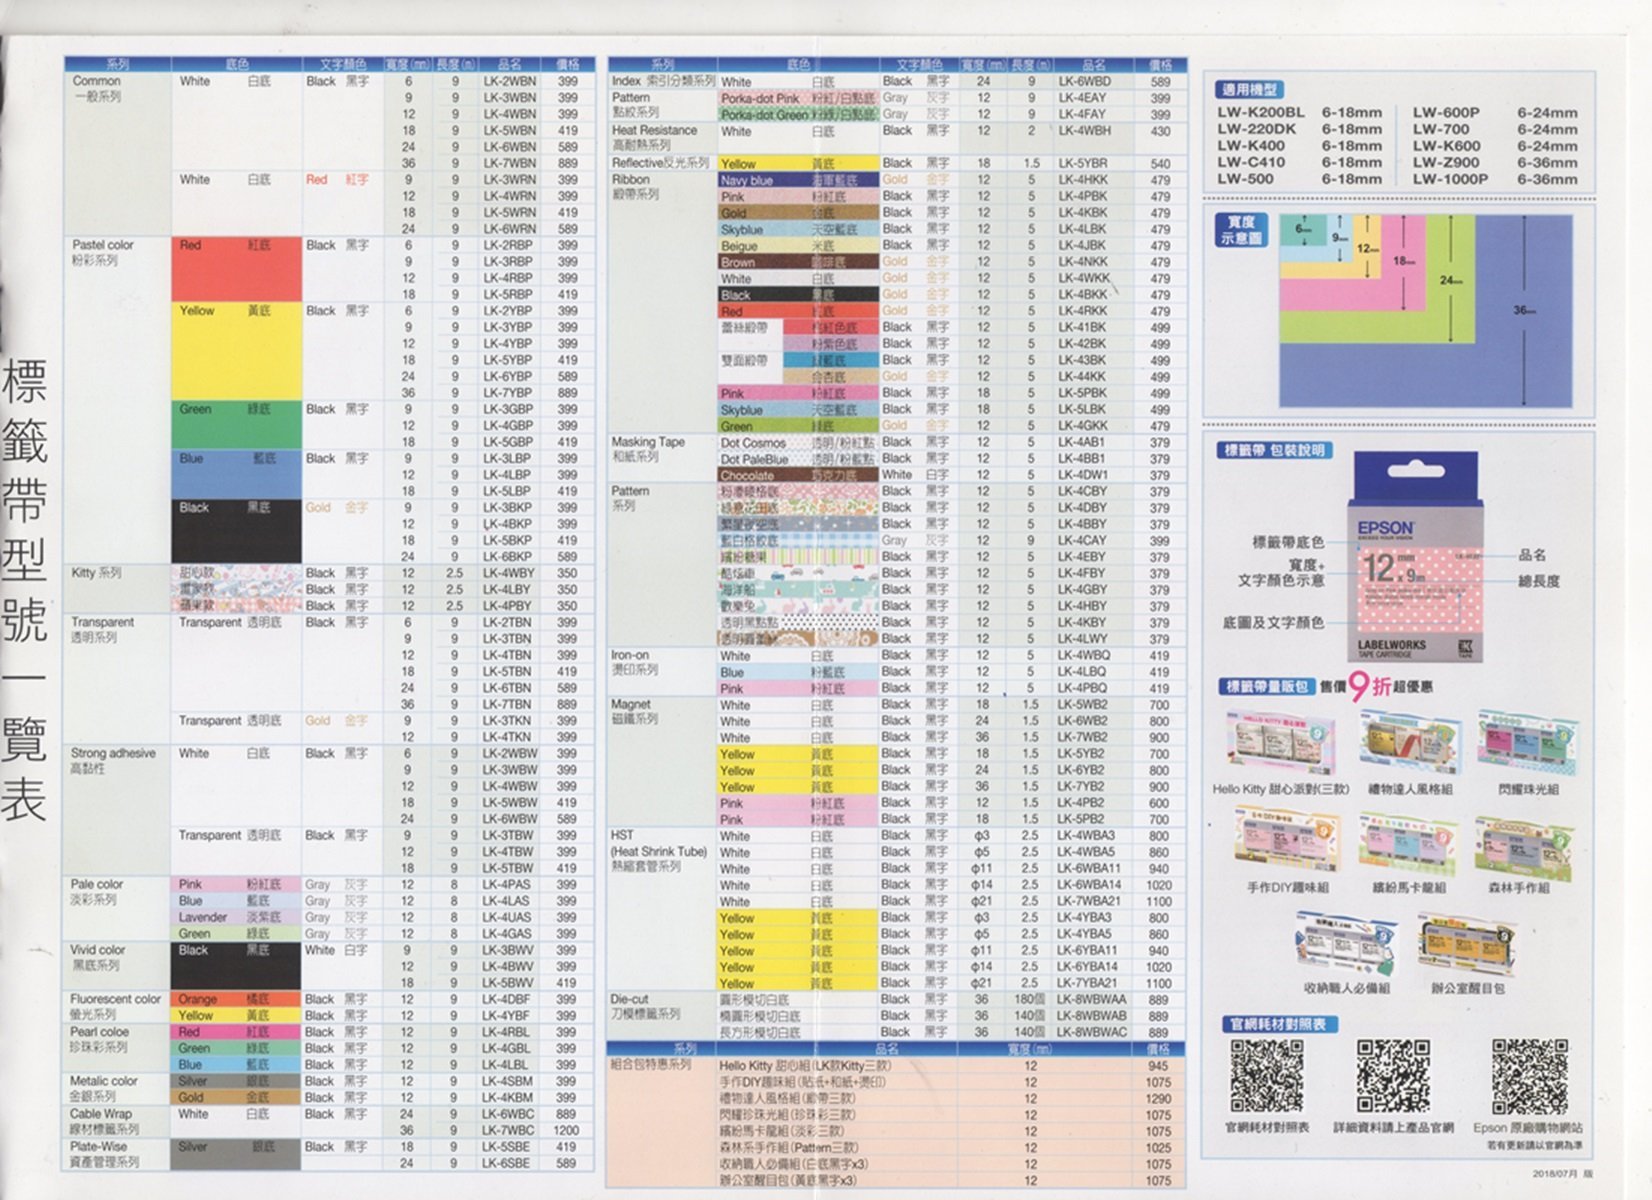This screenshot has height=1200, width=1652.
Task: Click the Reflective Yellow swatch for LK-5YBR
Action: click(797, 163)
